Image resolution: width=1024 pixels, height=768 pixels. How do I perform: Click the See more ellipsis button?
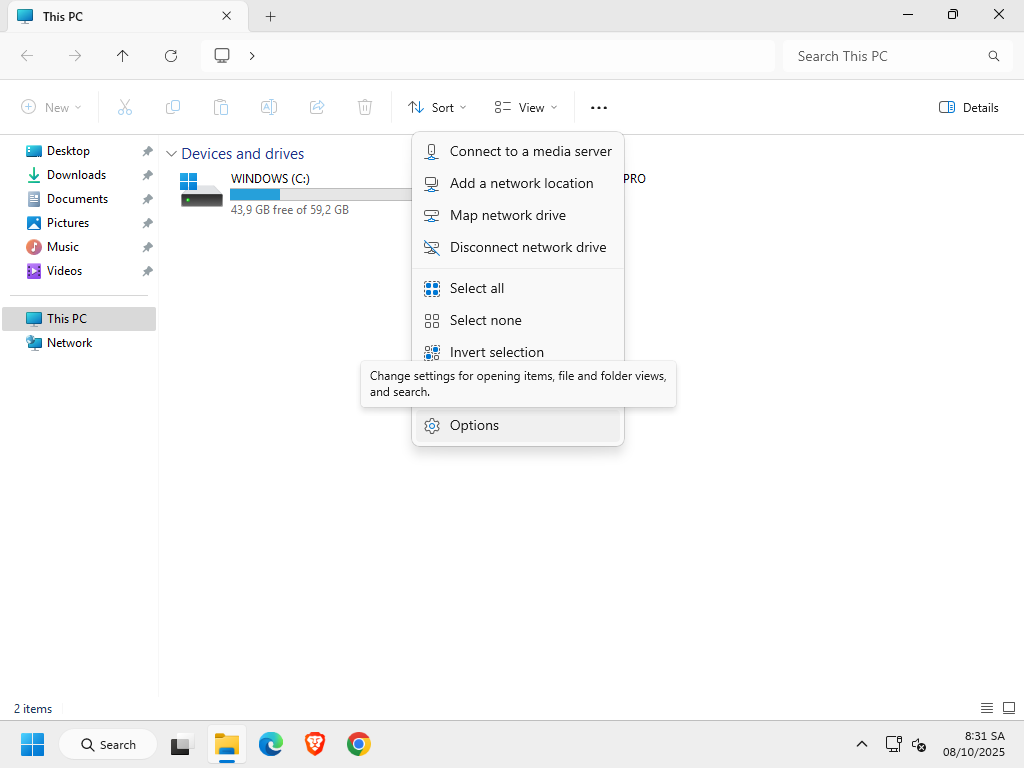pos(598,108)
